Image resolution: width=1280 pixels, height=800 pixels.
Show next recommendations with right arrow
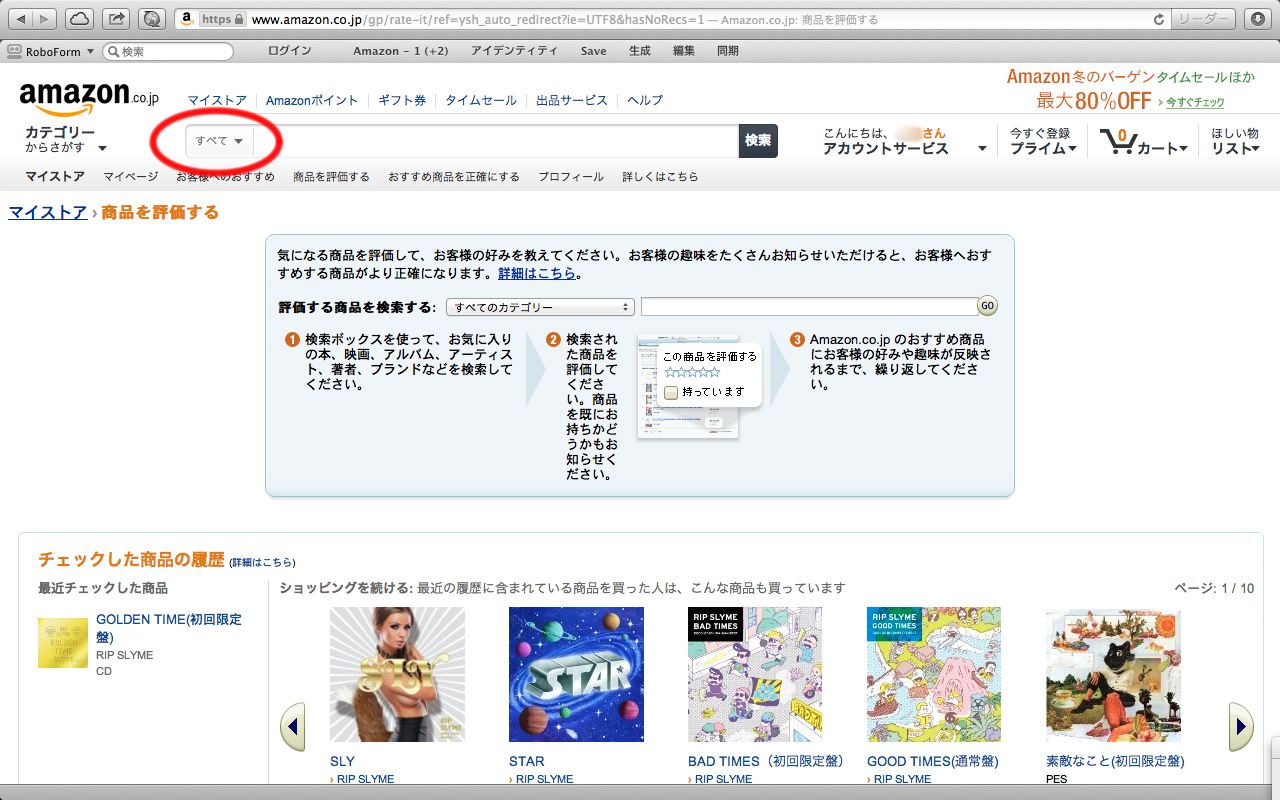pyautogui.click(x=1240, y=727)
